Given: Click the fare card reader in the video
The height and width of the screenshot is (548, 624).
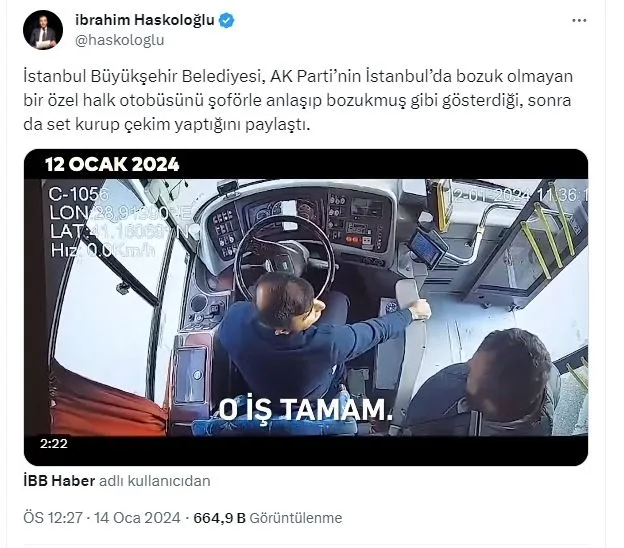Looking at the screenshot, I should click(428, 247).
